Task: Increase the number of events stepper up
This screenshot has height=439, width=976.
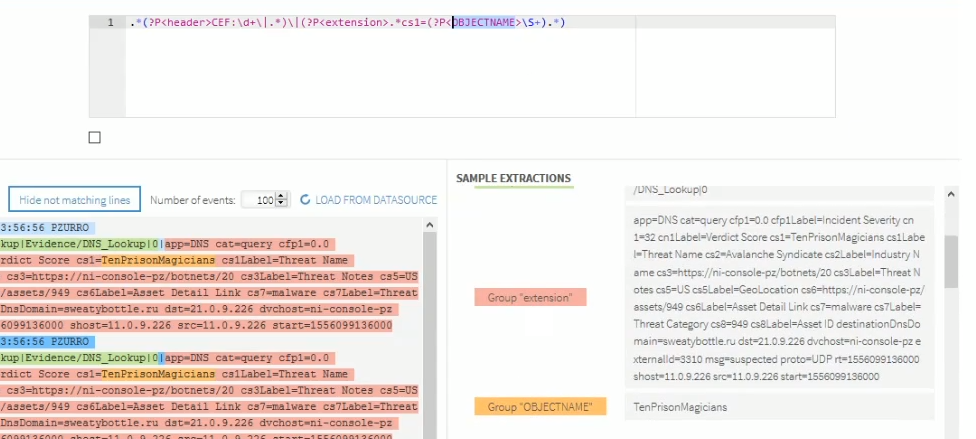Action: tap(281, 196)
